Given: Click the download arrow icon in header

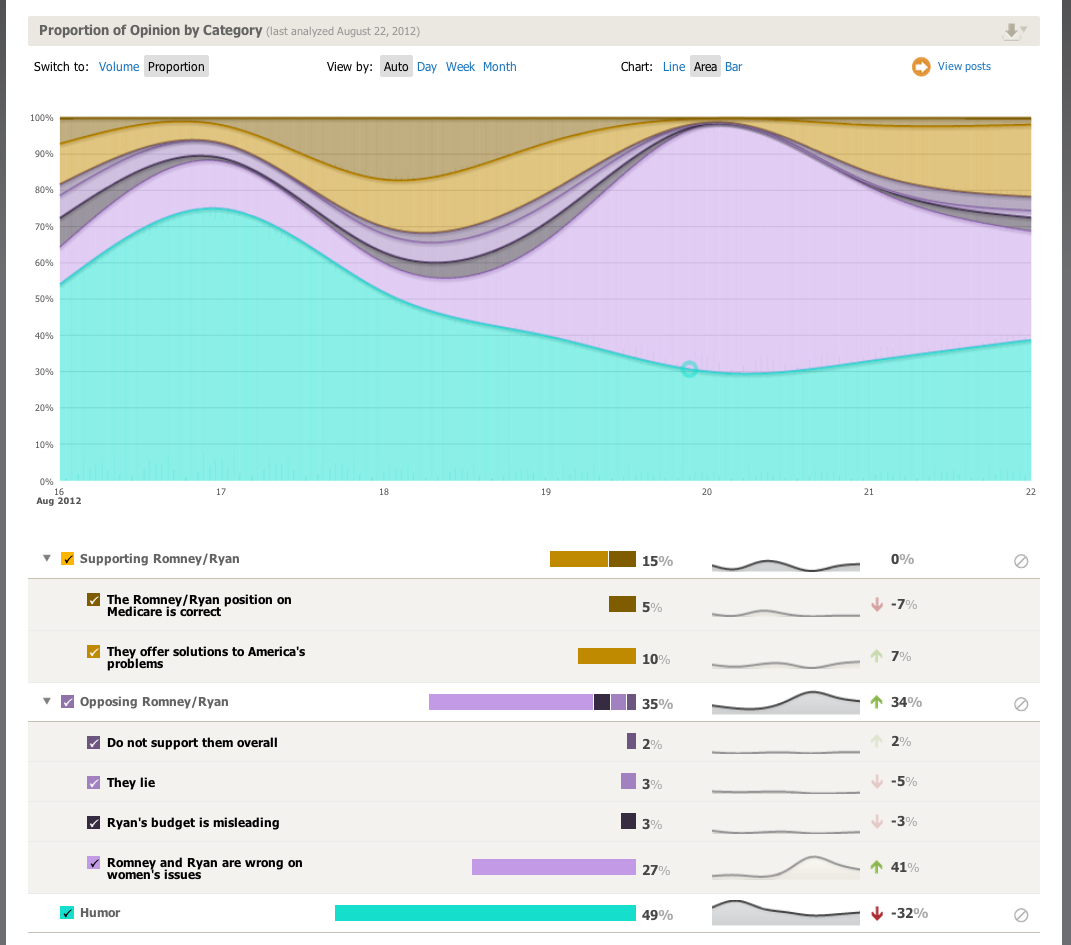Looking at the screenshot, I should [1013, 31].
